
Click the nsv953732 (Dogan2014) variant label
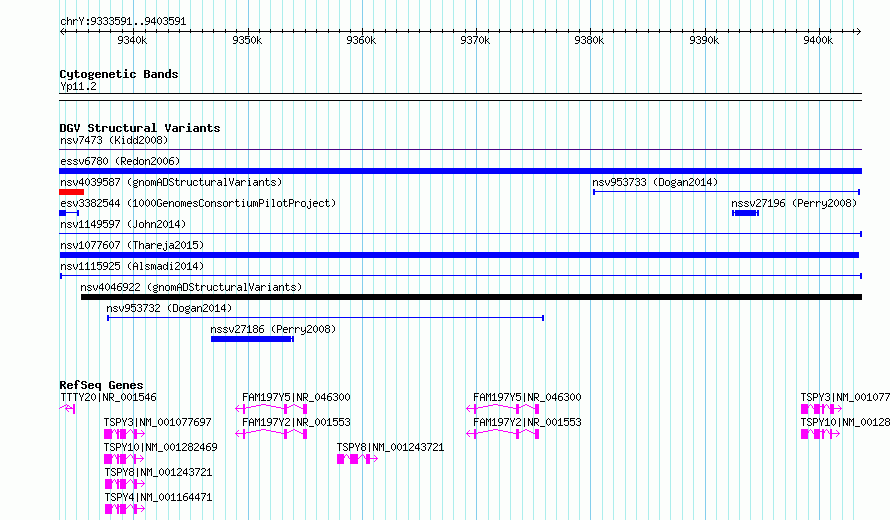pyautogui.click(x=169, y=308)
